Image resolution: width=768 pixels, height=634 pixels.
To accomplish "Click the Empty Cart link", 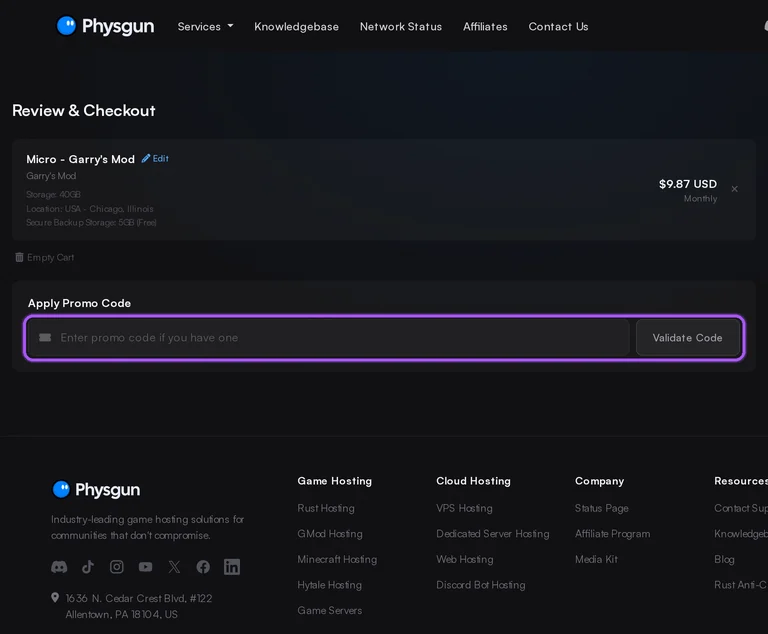I will 45,257.
